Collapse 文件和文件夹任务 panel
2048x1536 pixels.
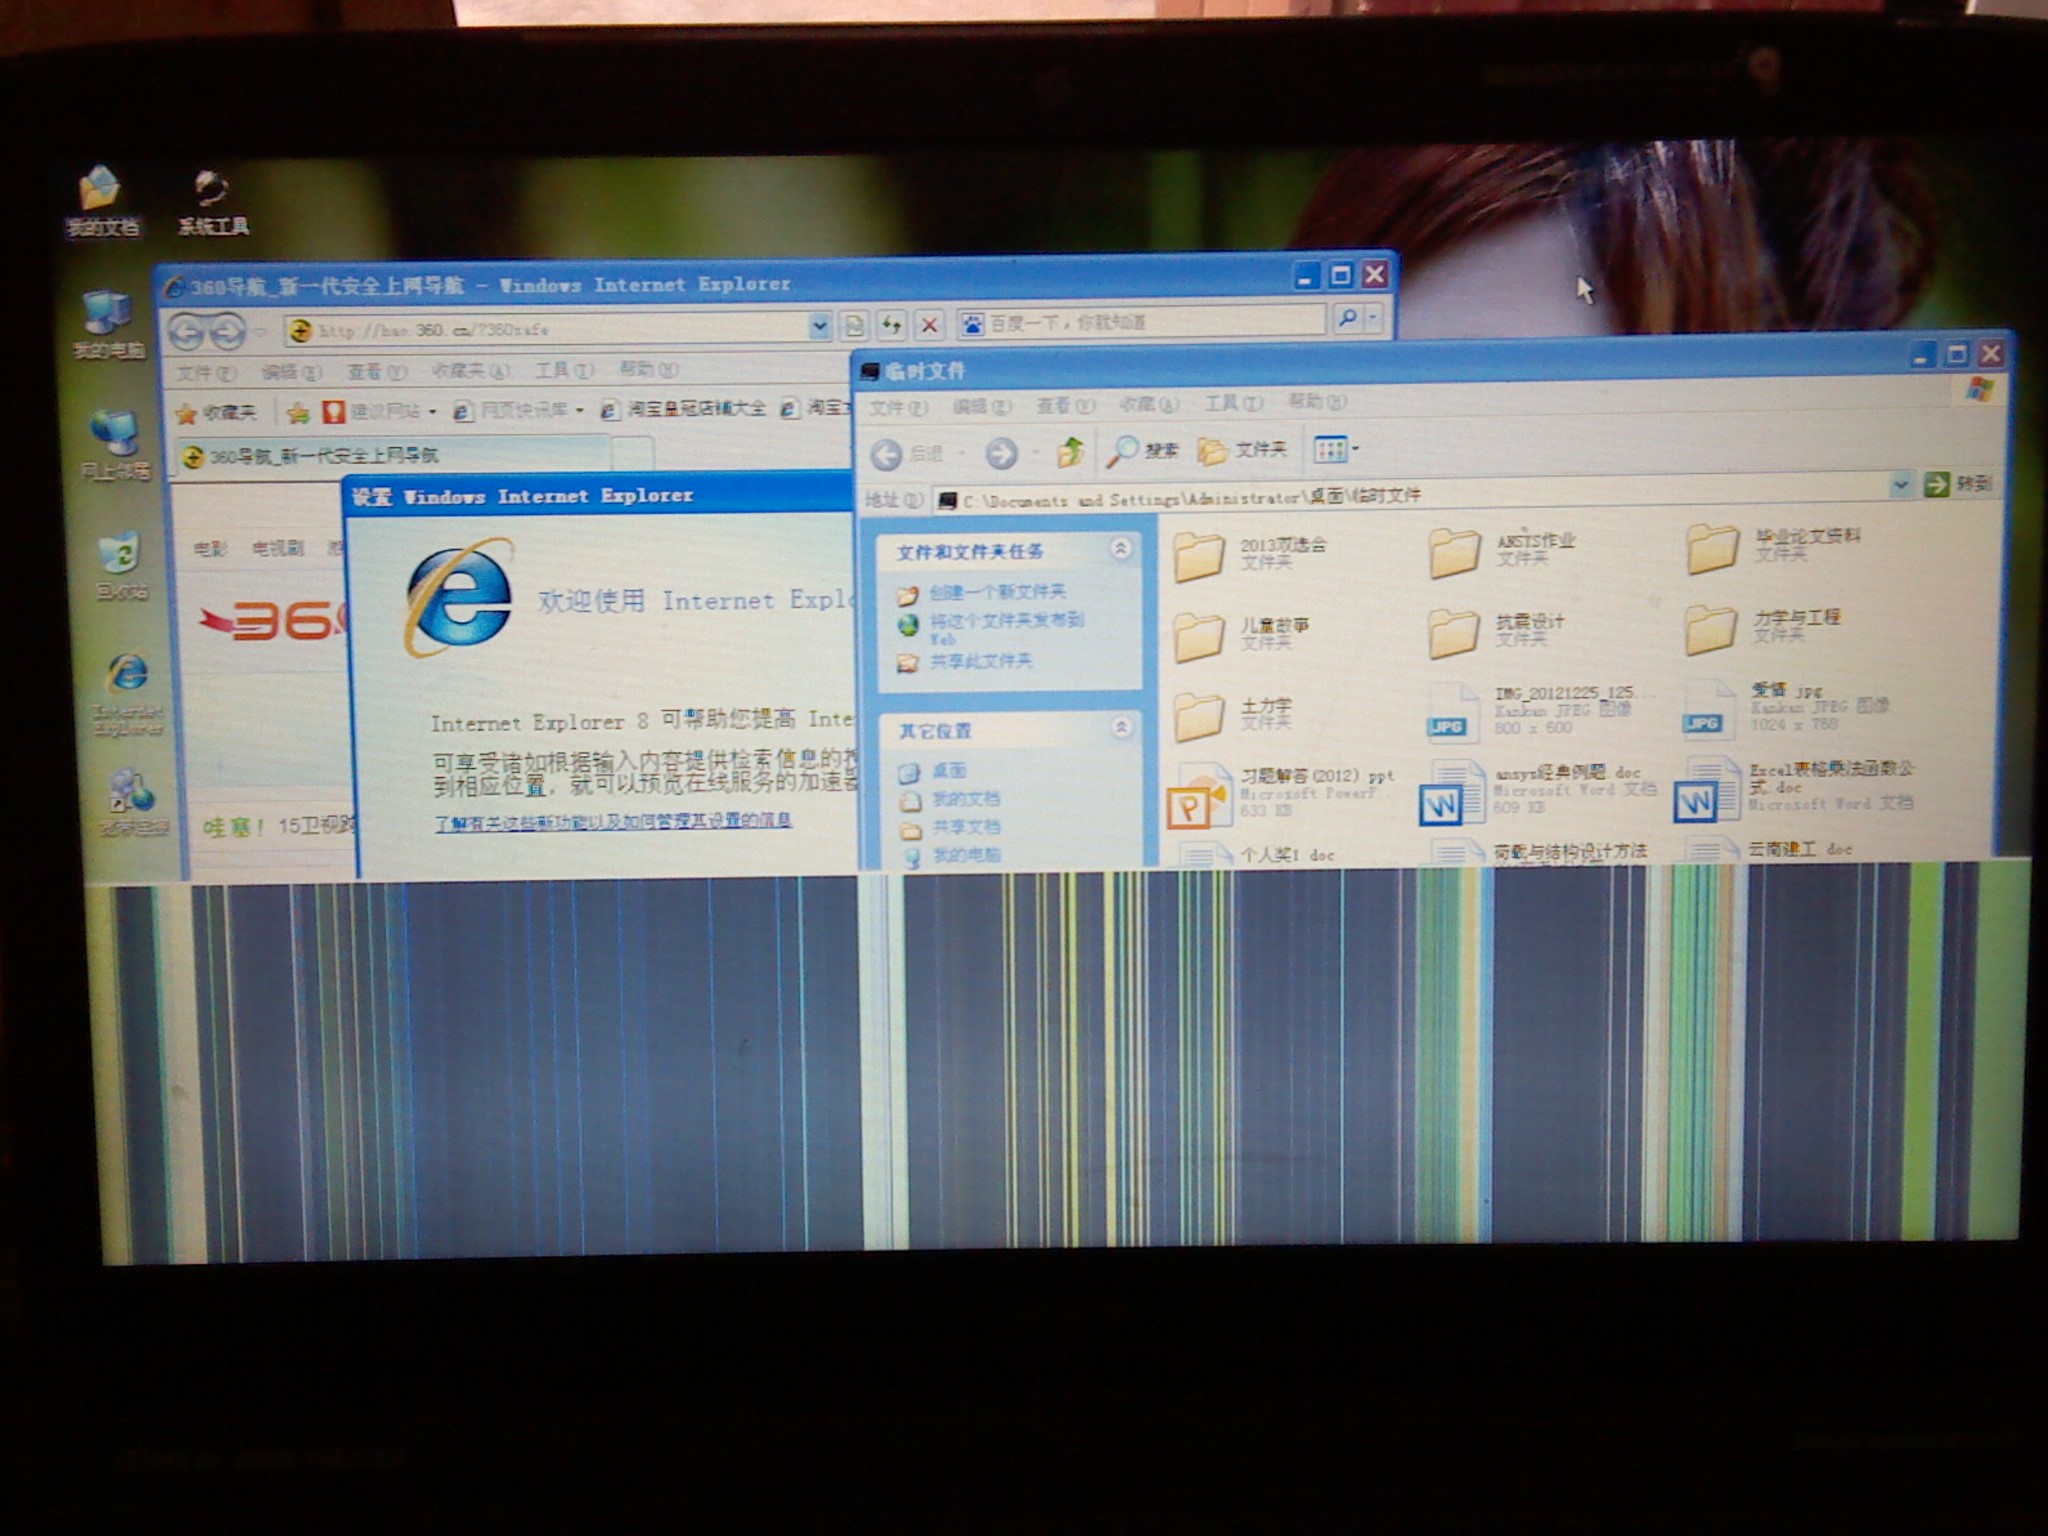click(1121, 548)
